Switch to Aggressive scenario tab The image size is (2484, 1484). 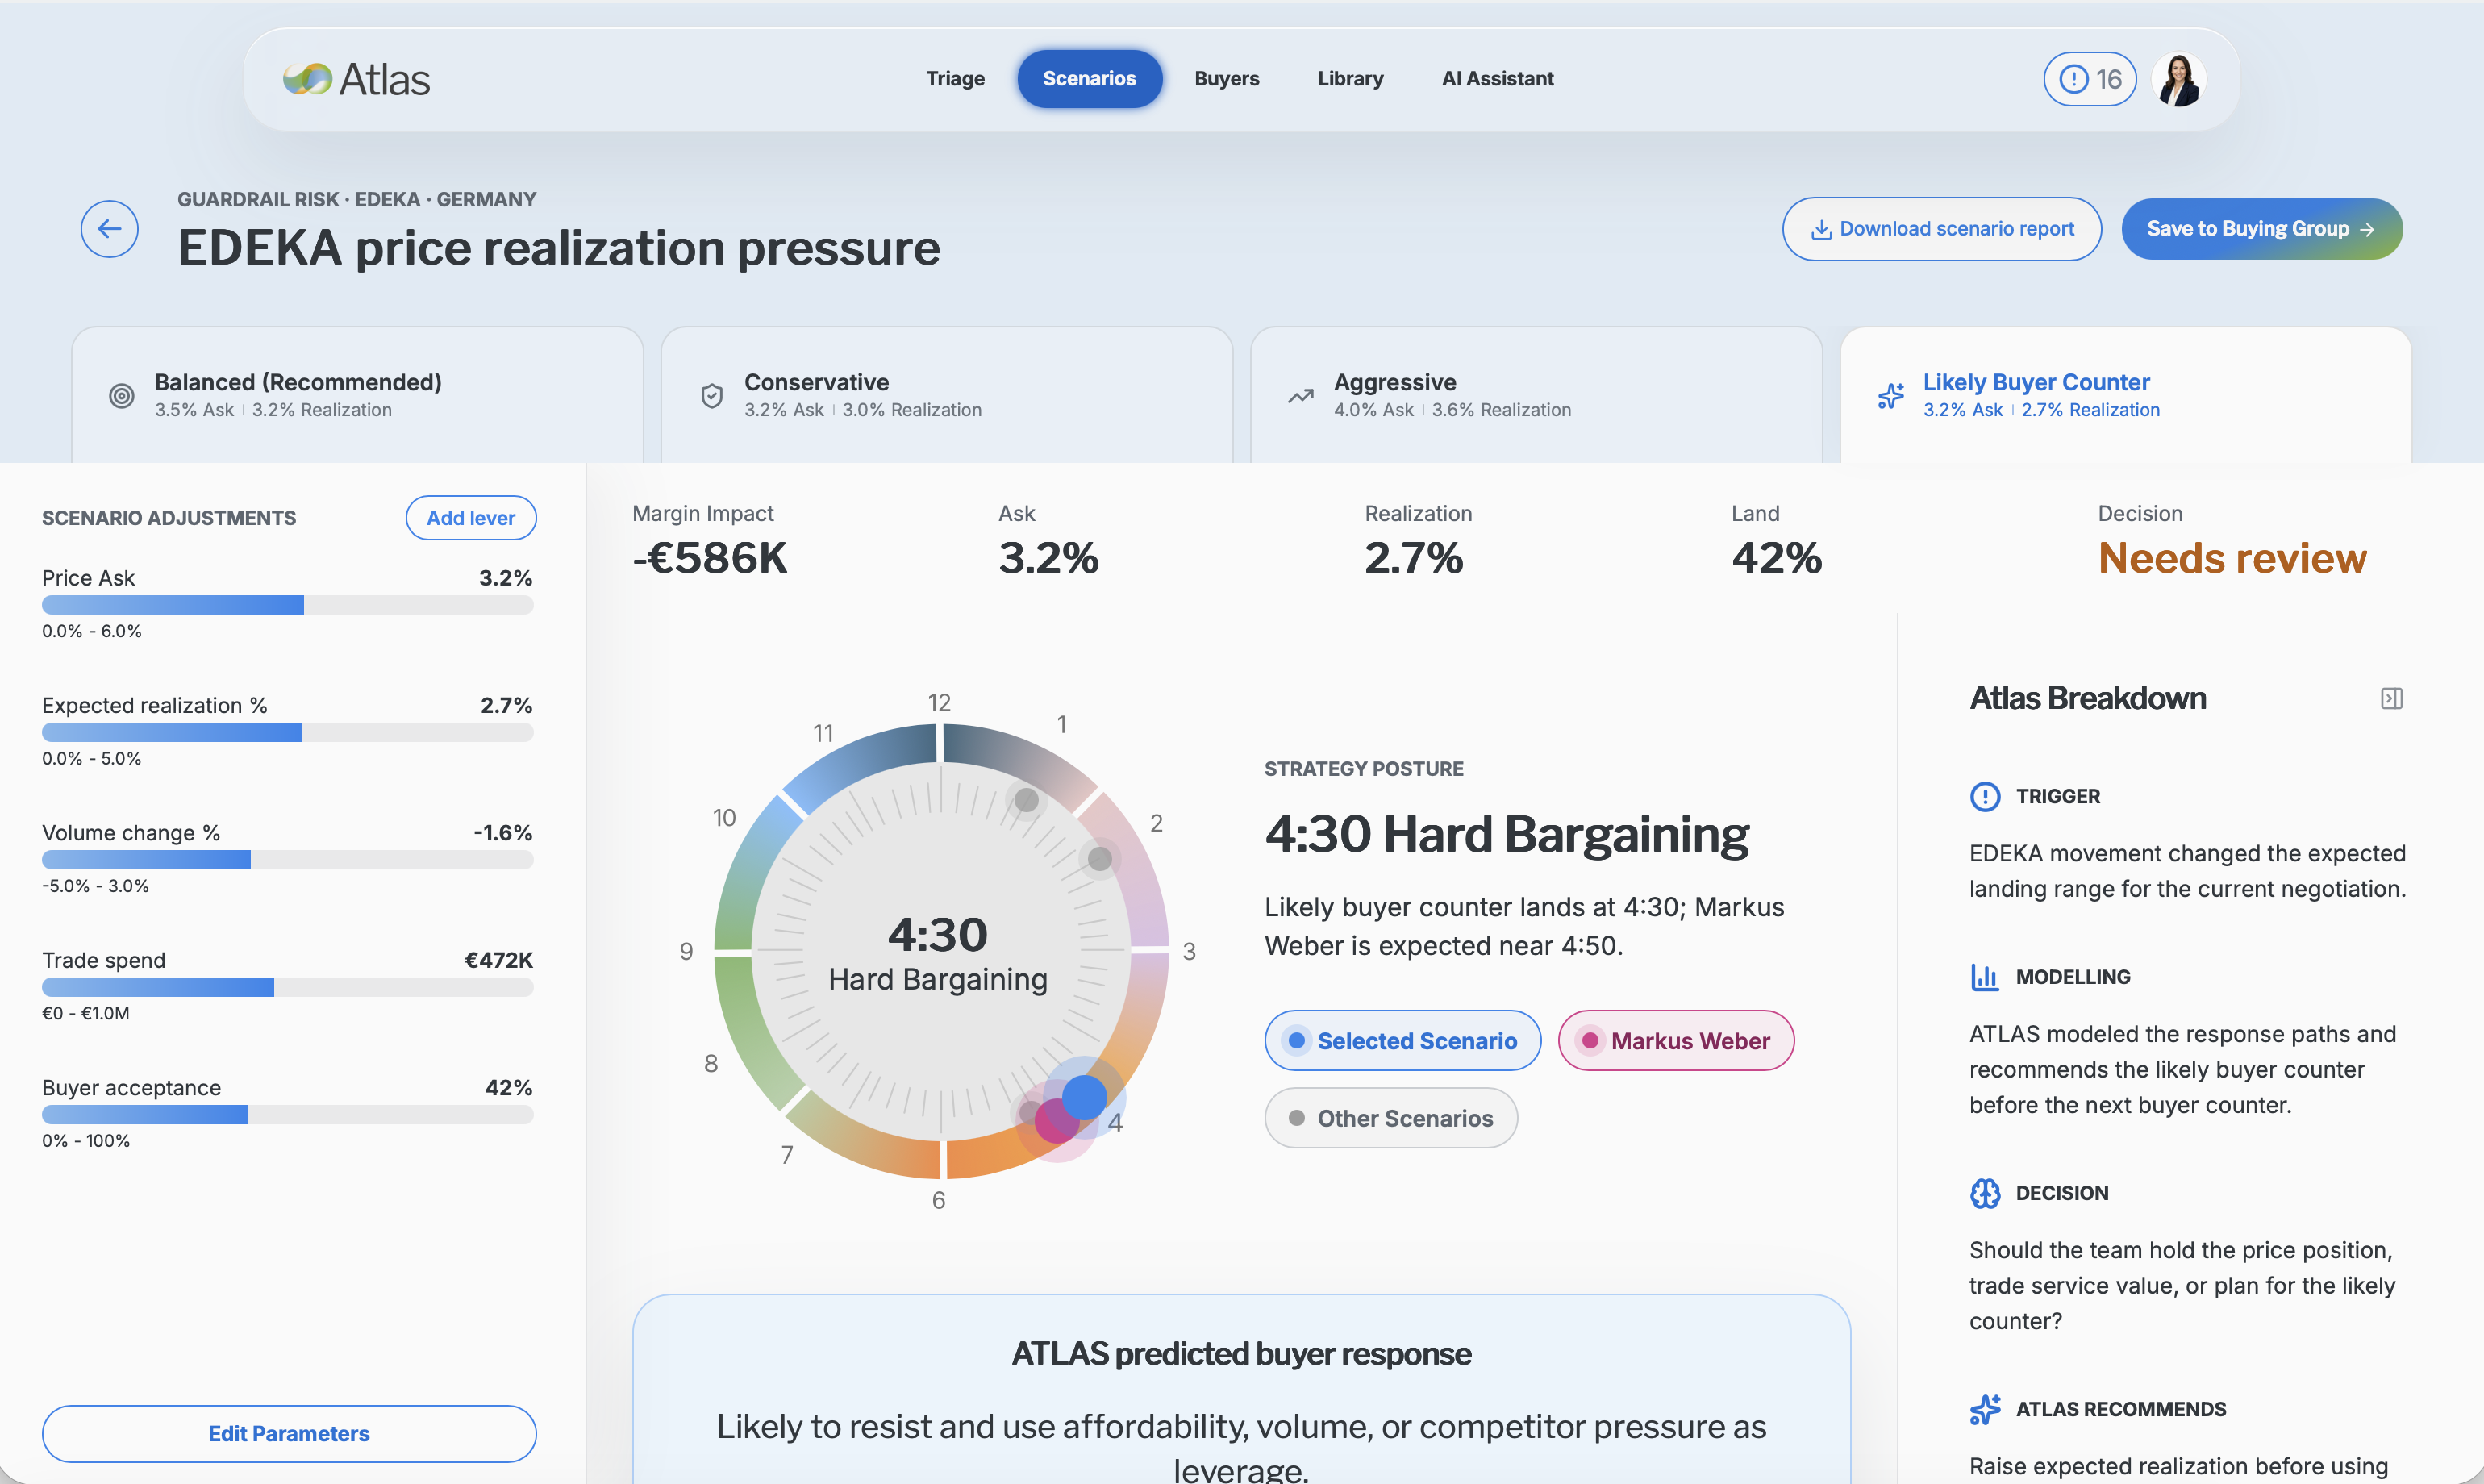tap(1536, 395)
